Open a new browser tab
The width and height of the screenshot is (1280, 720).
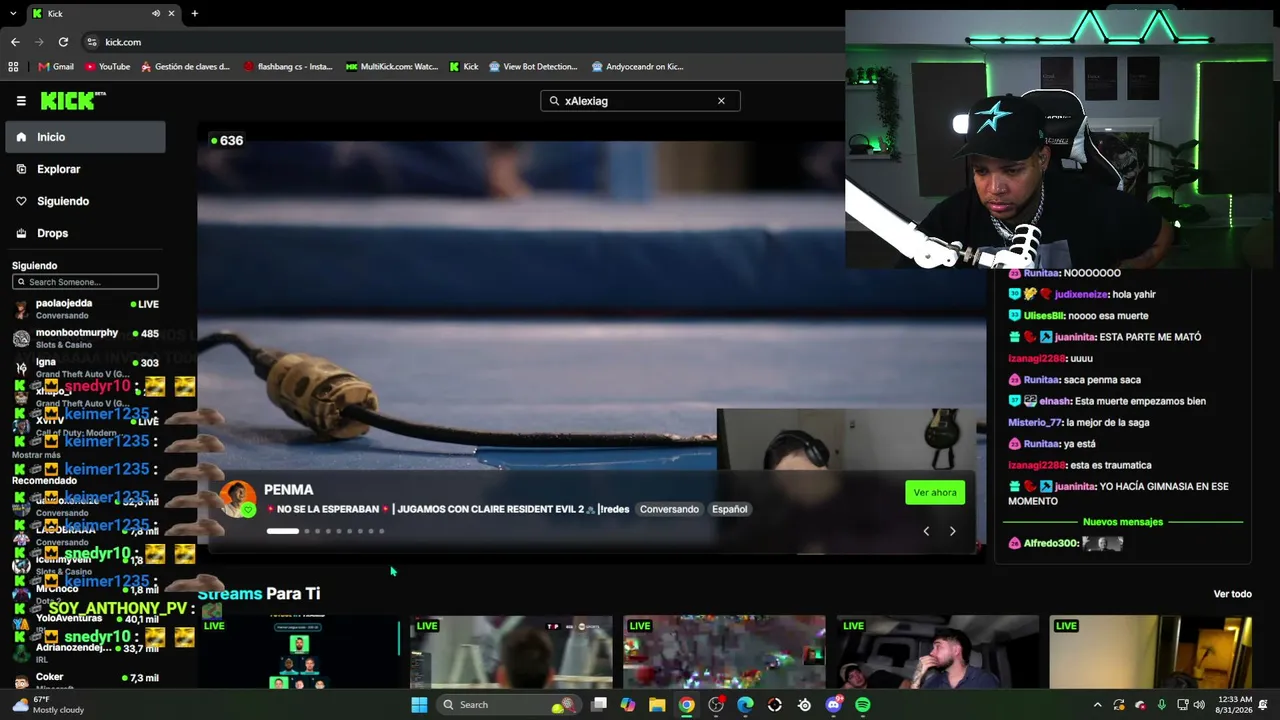(x=194, y=13)
